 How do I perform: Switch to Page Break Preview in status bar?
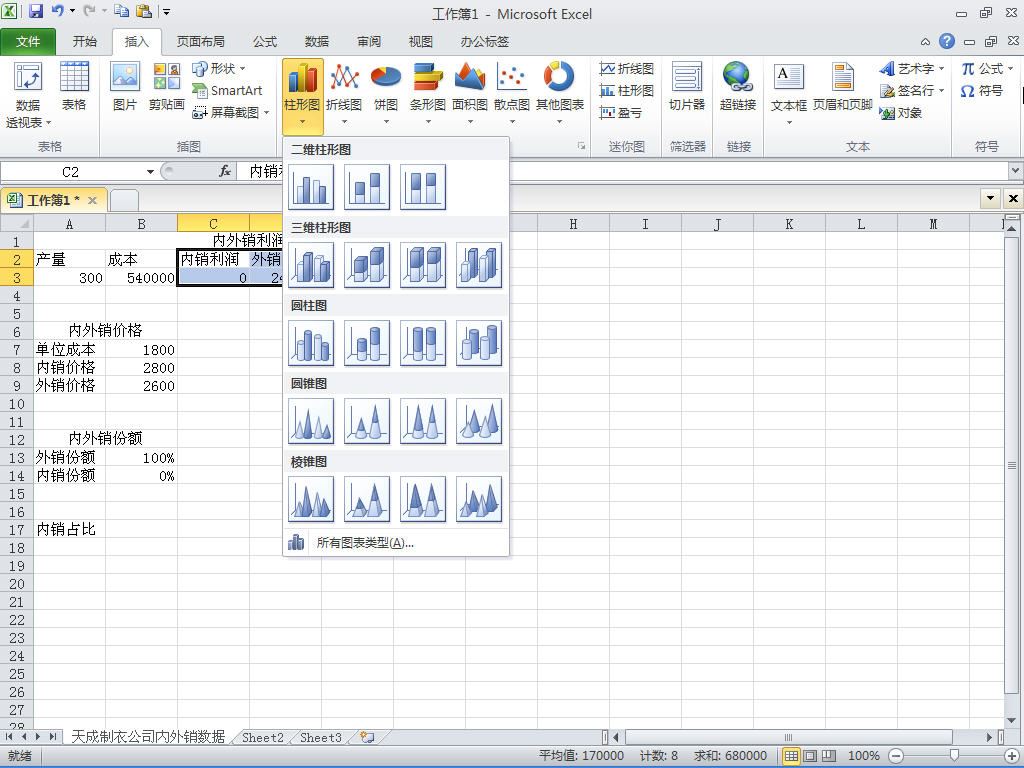coord(829,756)
